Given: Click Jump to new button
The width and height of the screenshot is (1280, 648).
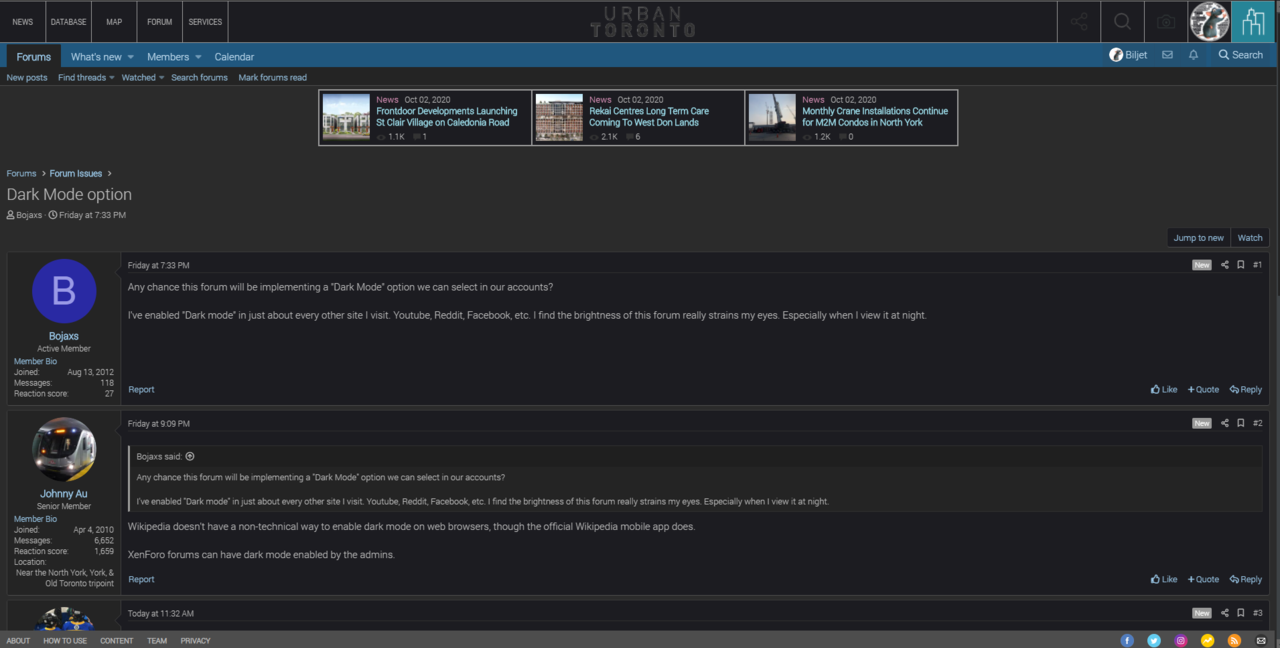Looking at the screenshot, I should click(x=1198, y=238).
